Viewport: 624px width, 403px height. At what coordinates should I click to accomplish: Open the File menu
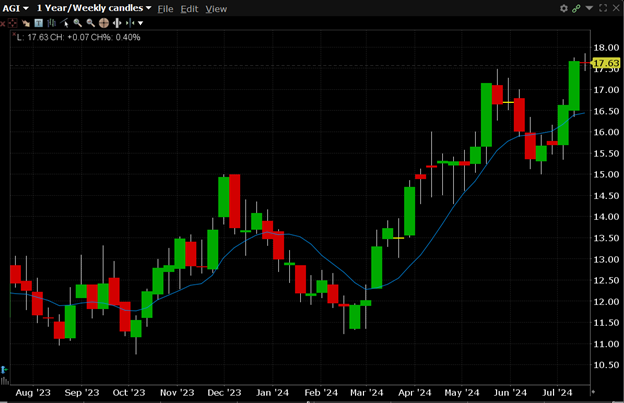click(165, 9)
